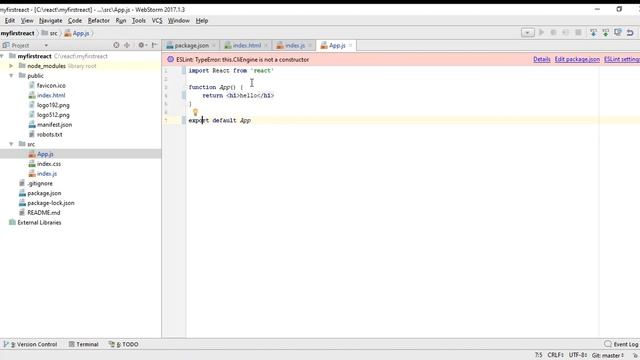Image resolution: width=640 pixels, height=360 pixels.
Task: Open the Window menu
Action: (x=178, y=20)
